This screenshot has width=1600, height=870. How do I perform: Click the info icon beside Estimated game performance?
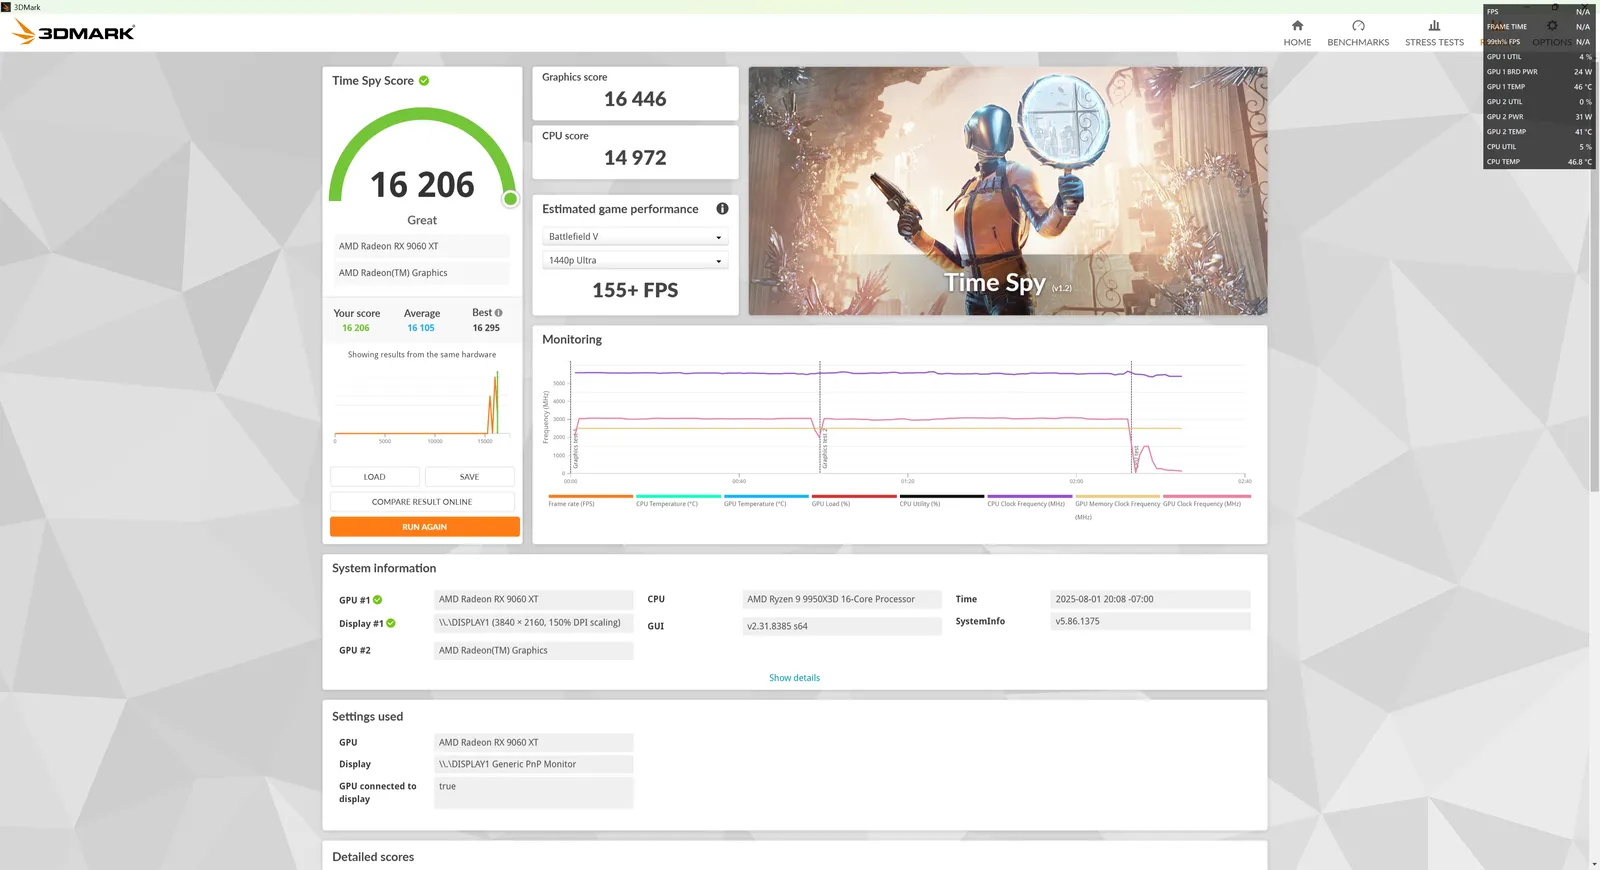(x=722, y=209)
